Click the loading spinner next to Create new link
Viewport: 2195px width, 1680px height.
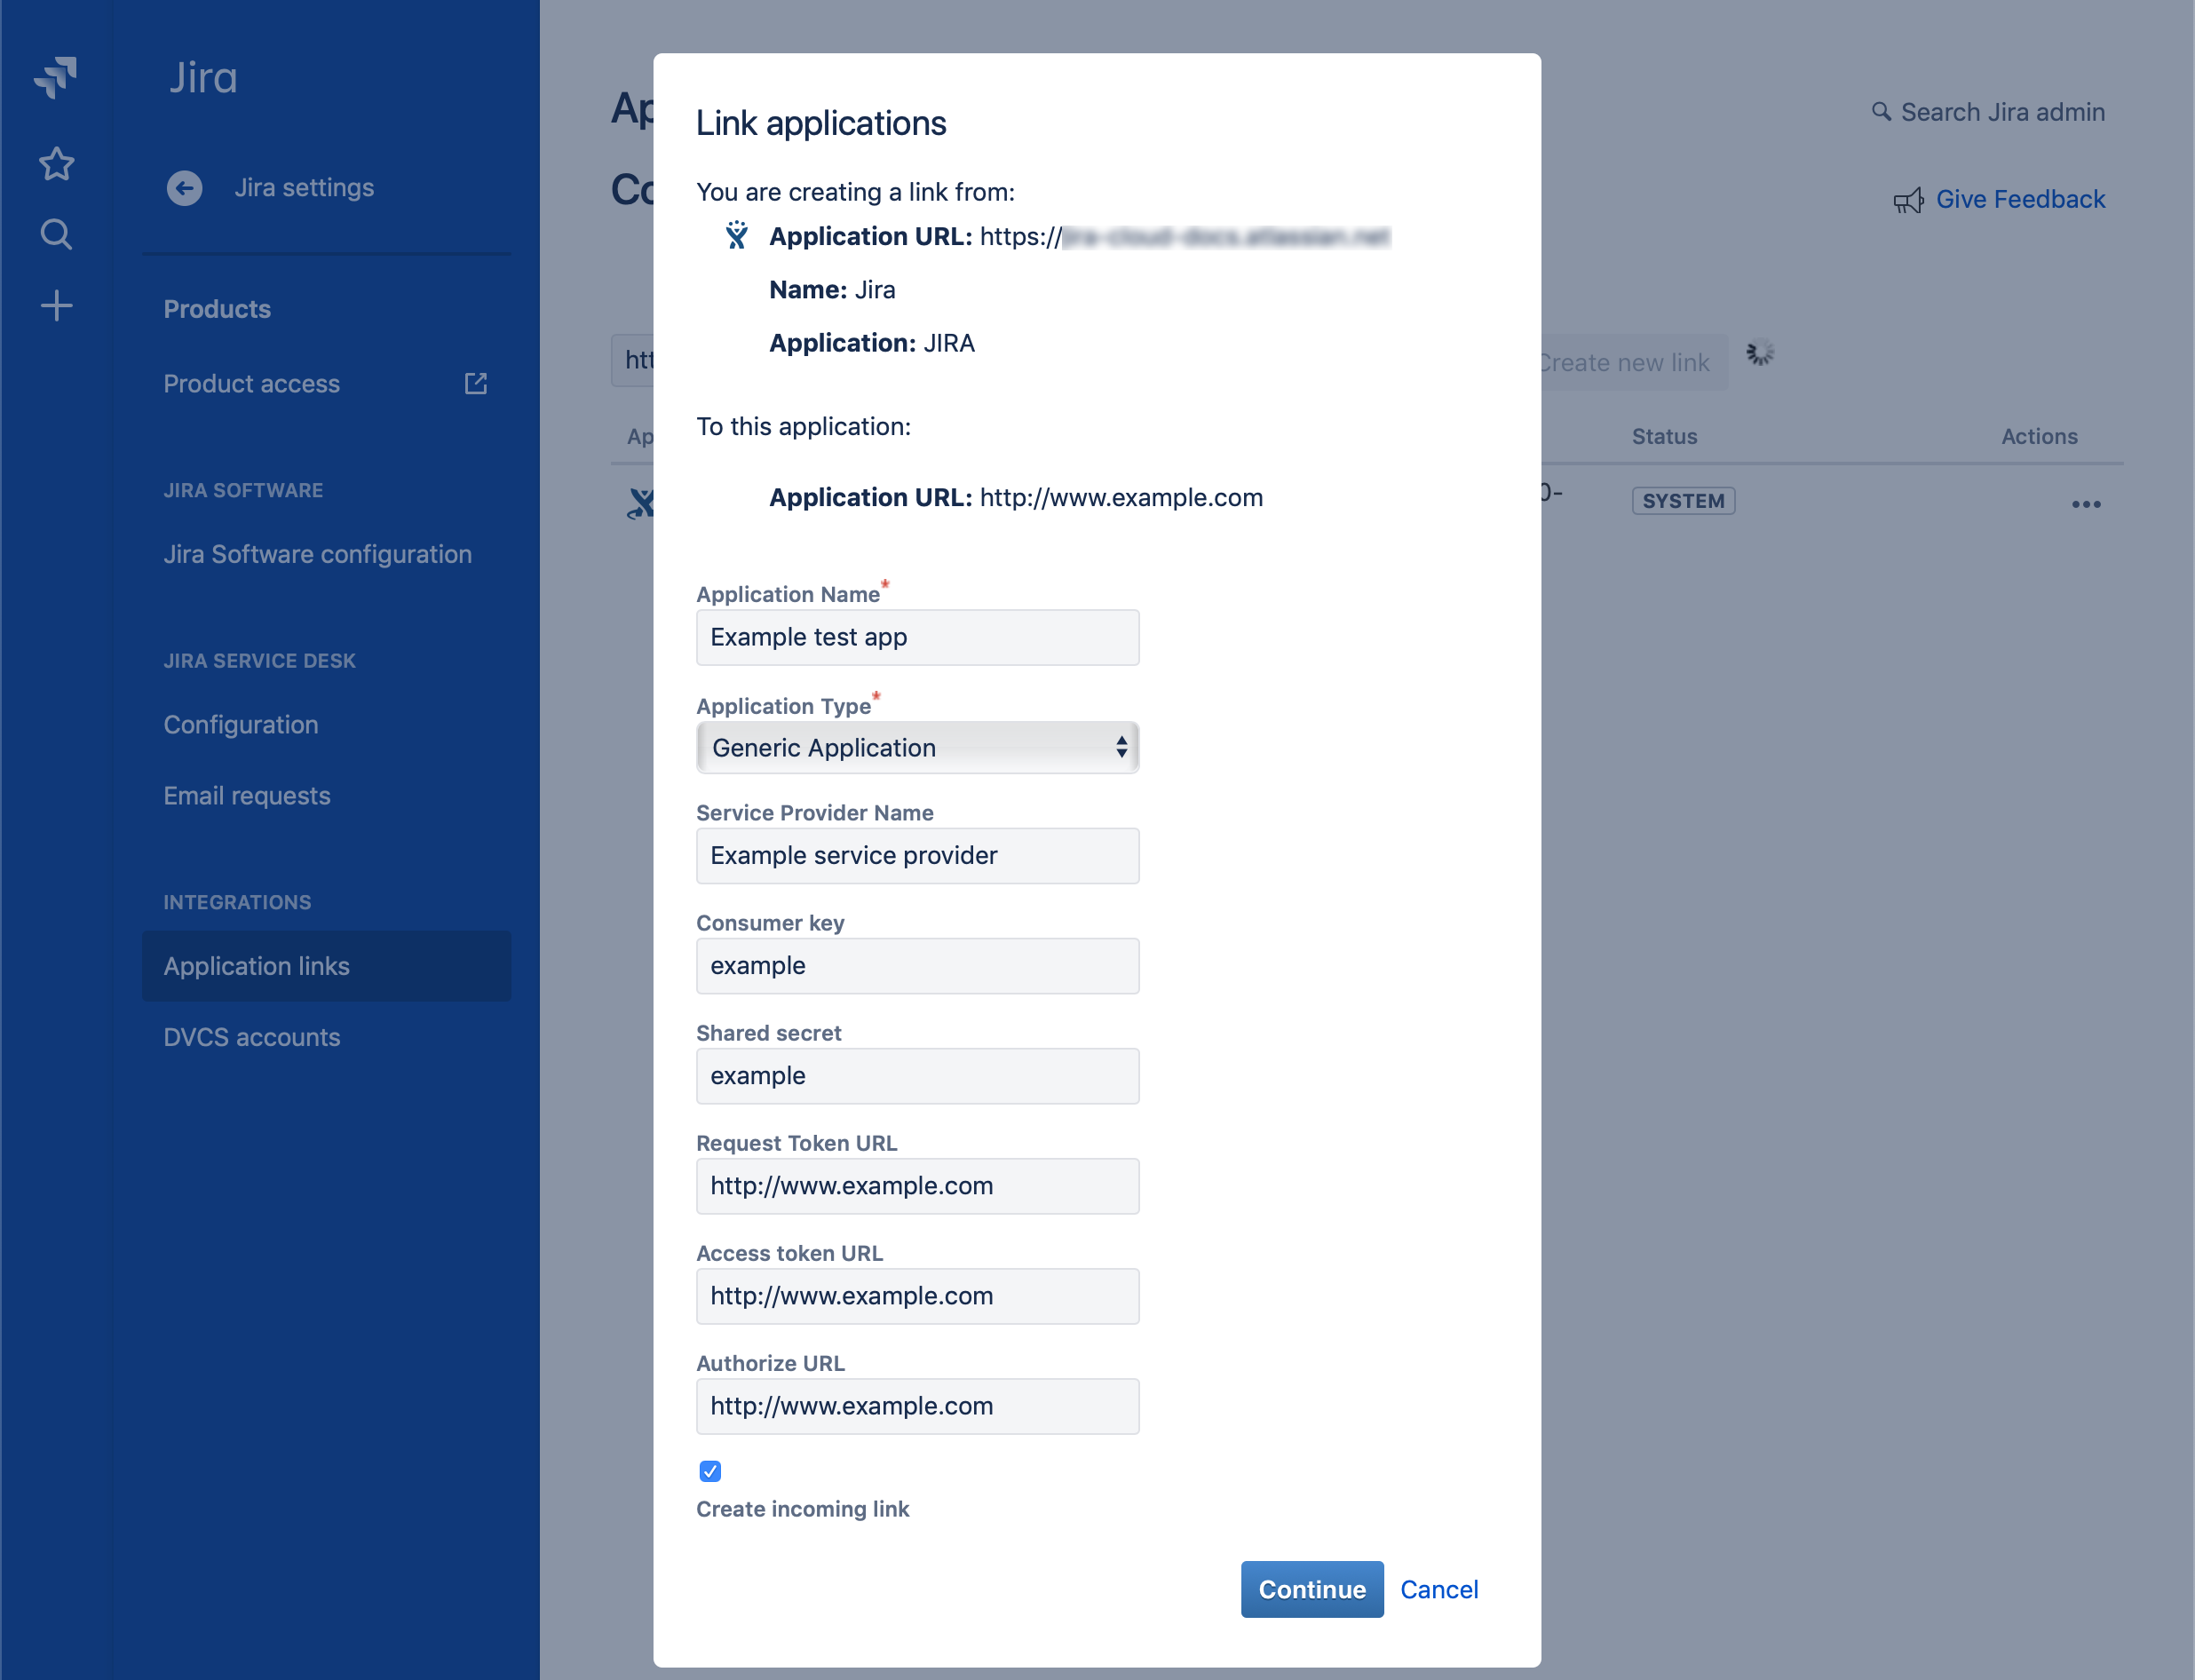coord(1758,352)
